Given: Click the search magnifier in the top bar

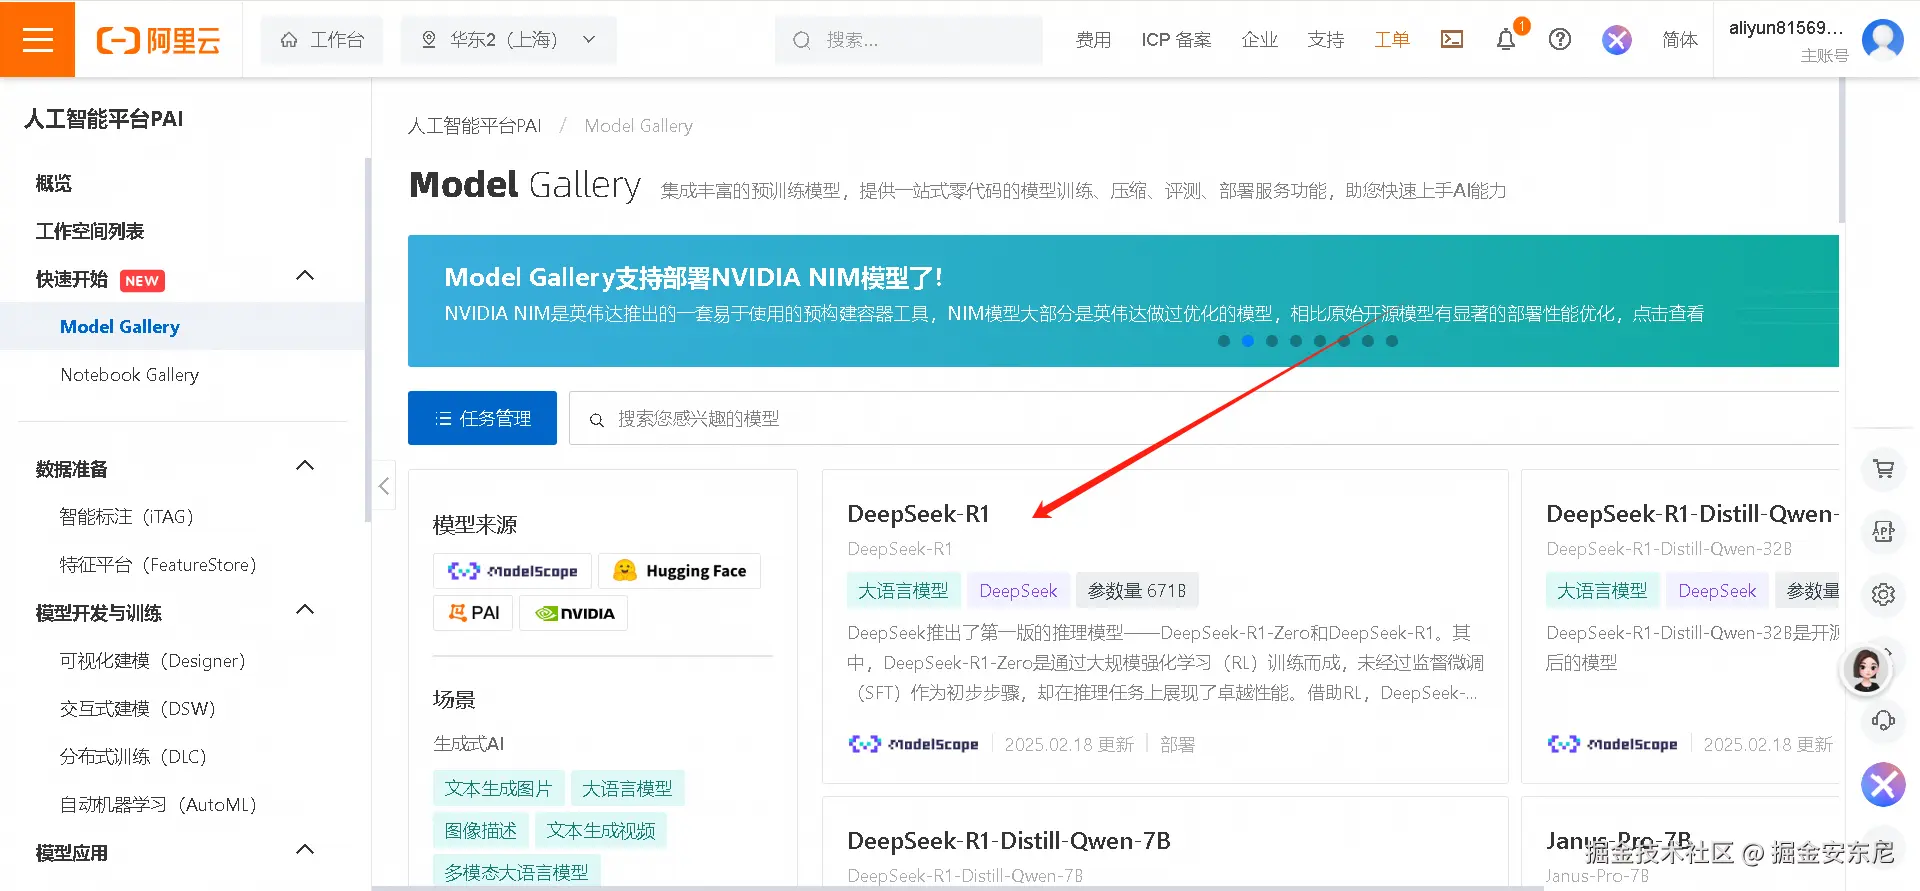Looking at the screenshot, I should pos(801,40).
